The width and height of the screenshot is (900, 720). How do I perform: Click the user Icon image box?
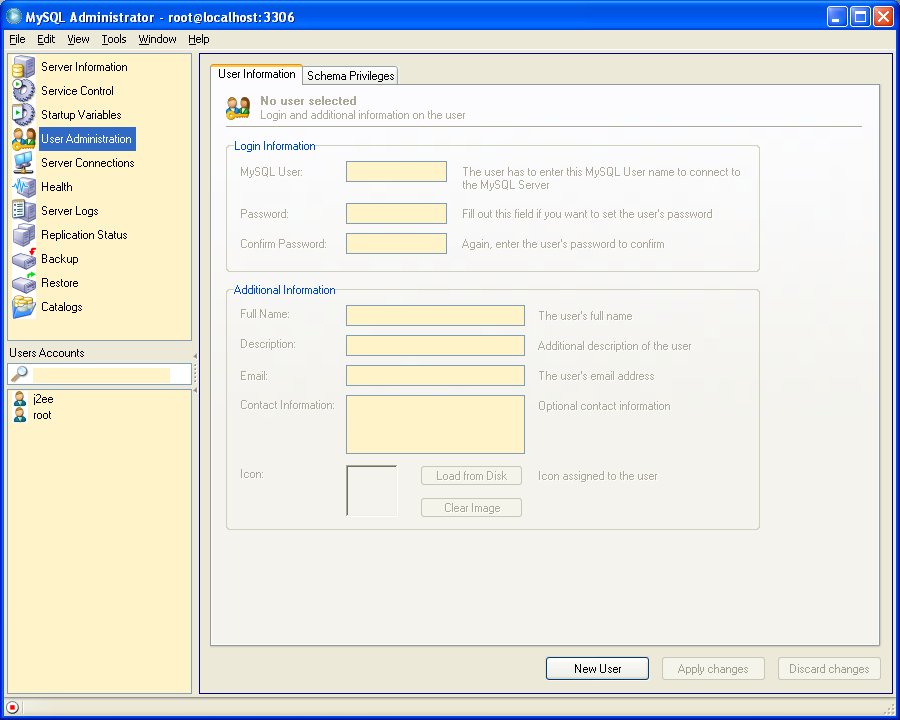(371, 491)
